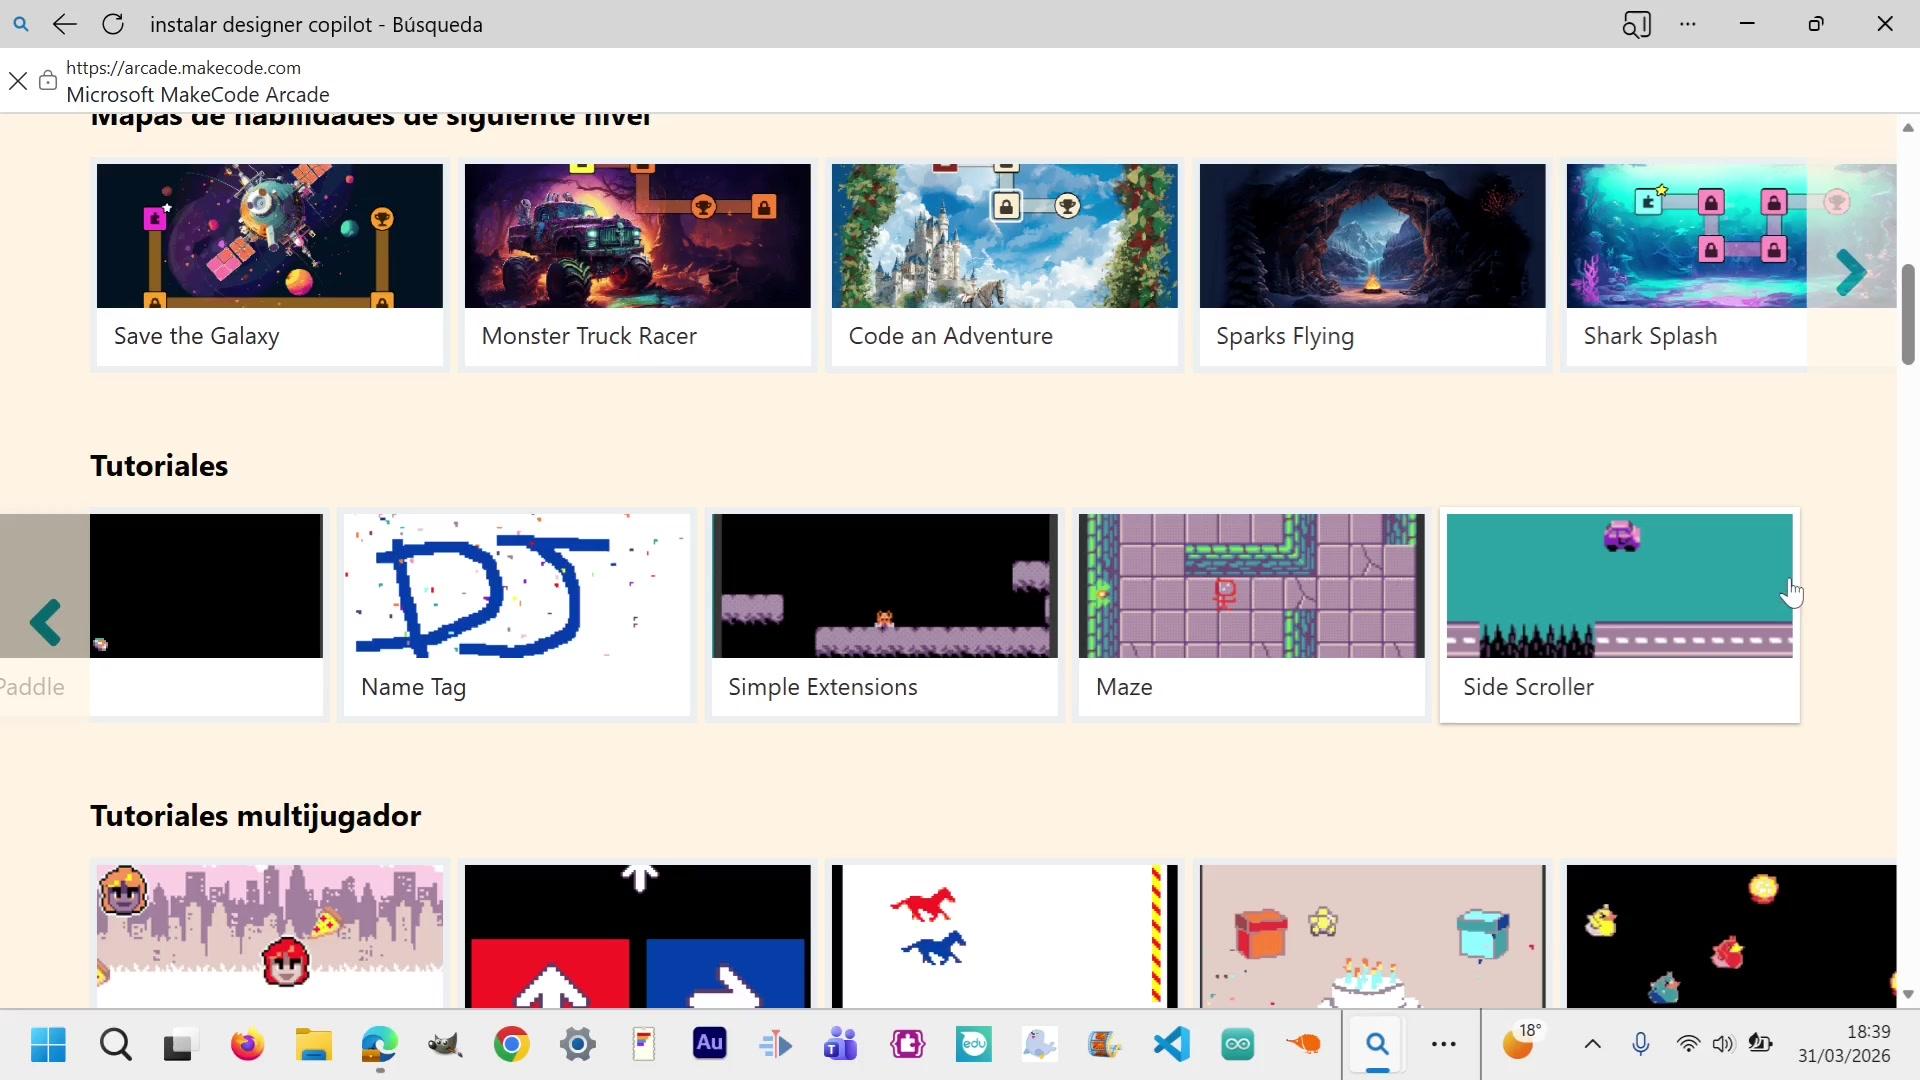Open Save the Galaxy skill map

[x=269, y=265]
